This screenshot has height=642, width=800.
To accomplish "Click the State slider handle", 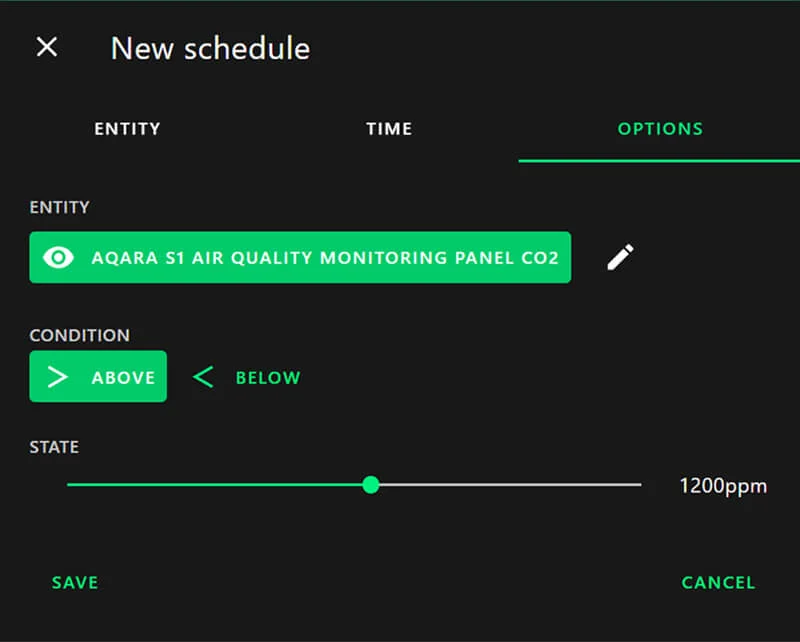I will [371, 485].
